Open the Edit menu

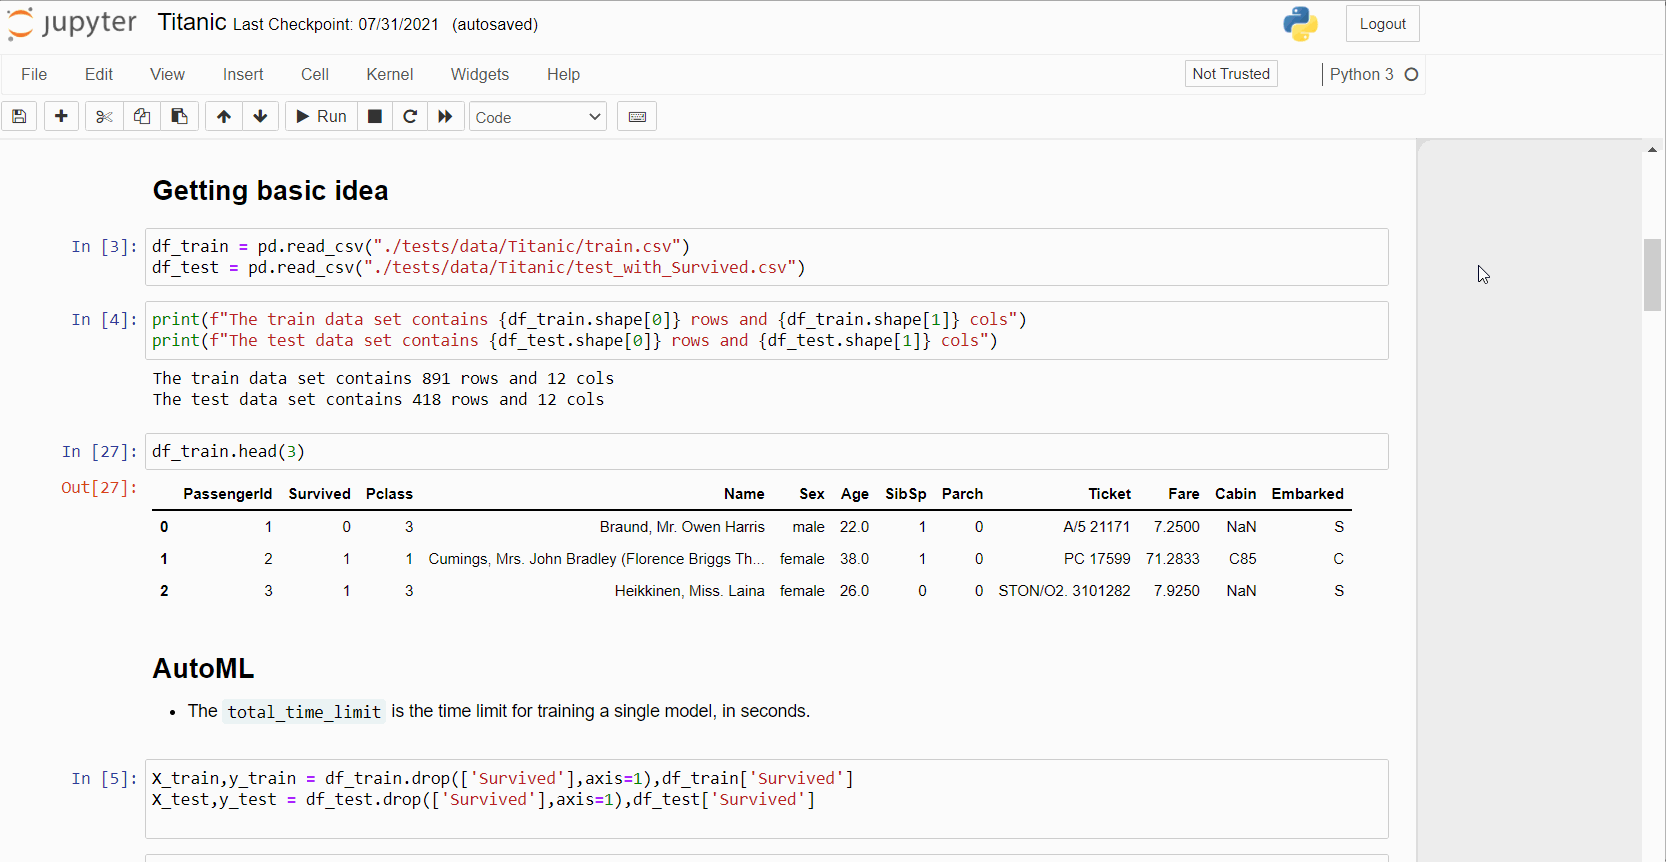coord(99,75)
